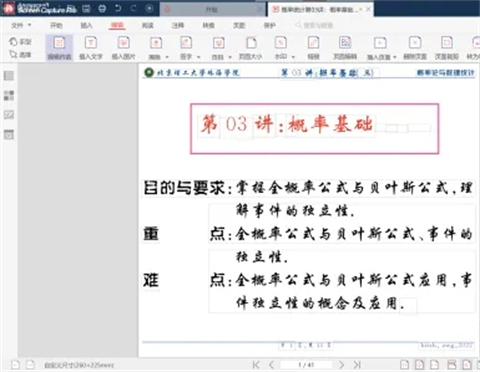Redo the last action

(133, 8)
